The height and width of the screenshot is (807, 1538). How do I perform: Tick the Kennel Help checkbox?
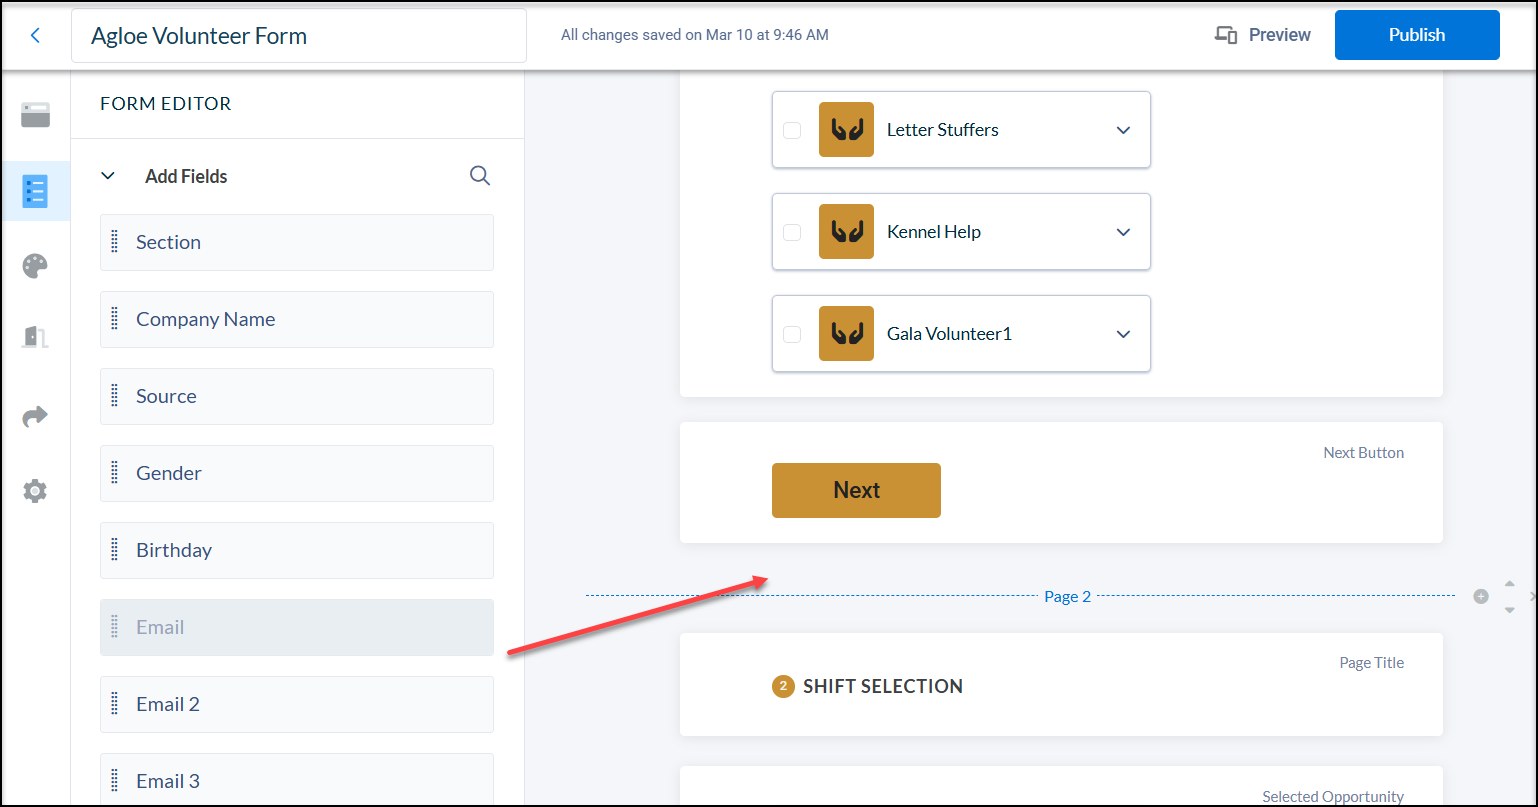coord(792,232)
